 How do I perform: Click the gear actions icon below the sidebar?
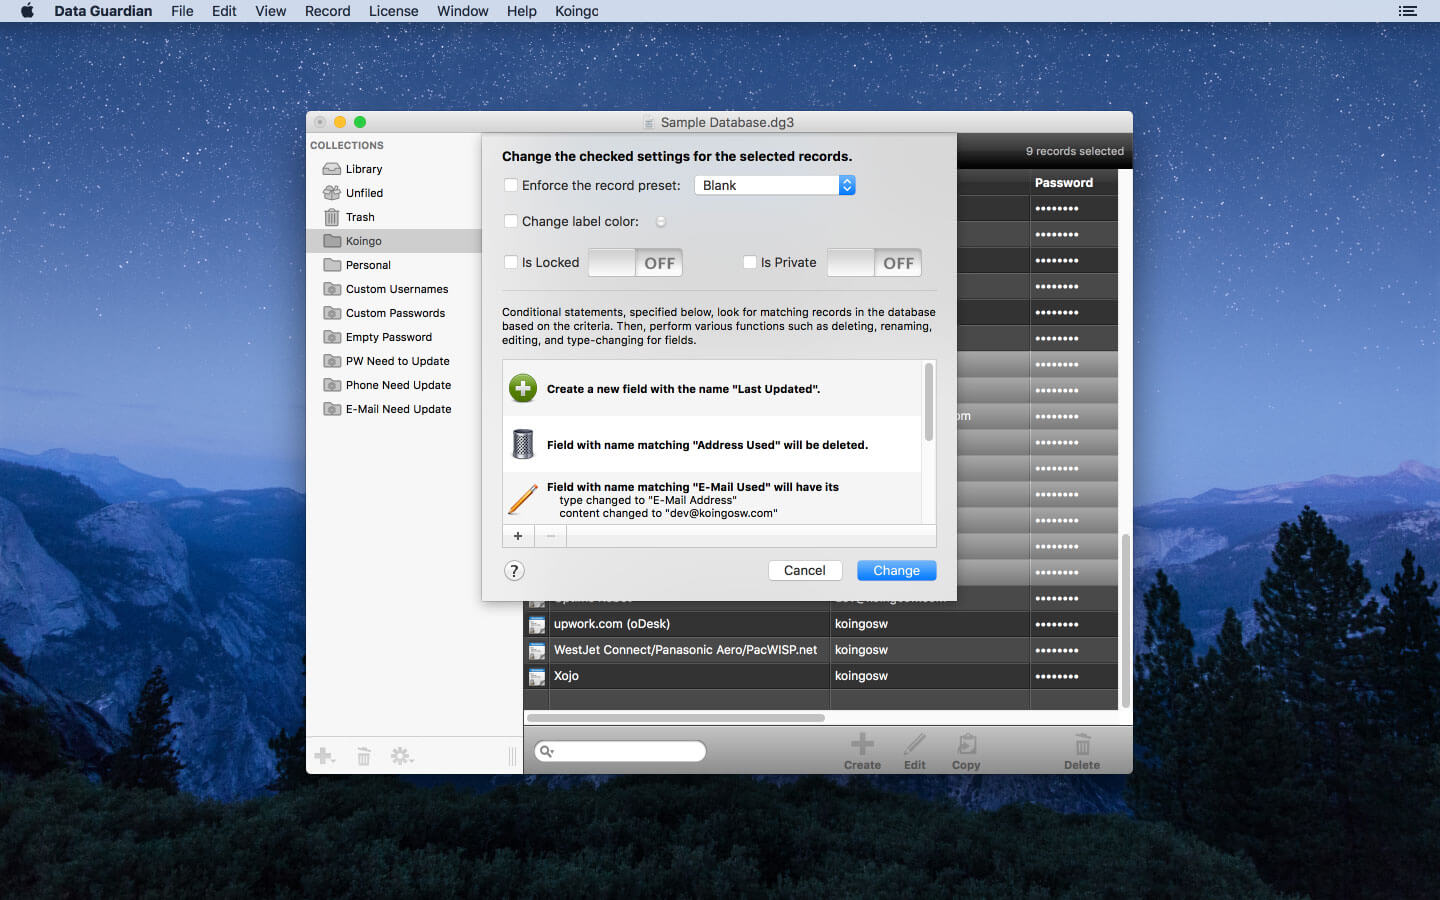(x=402, y=756)
